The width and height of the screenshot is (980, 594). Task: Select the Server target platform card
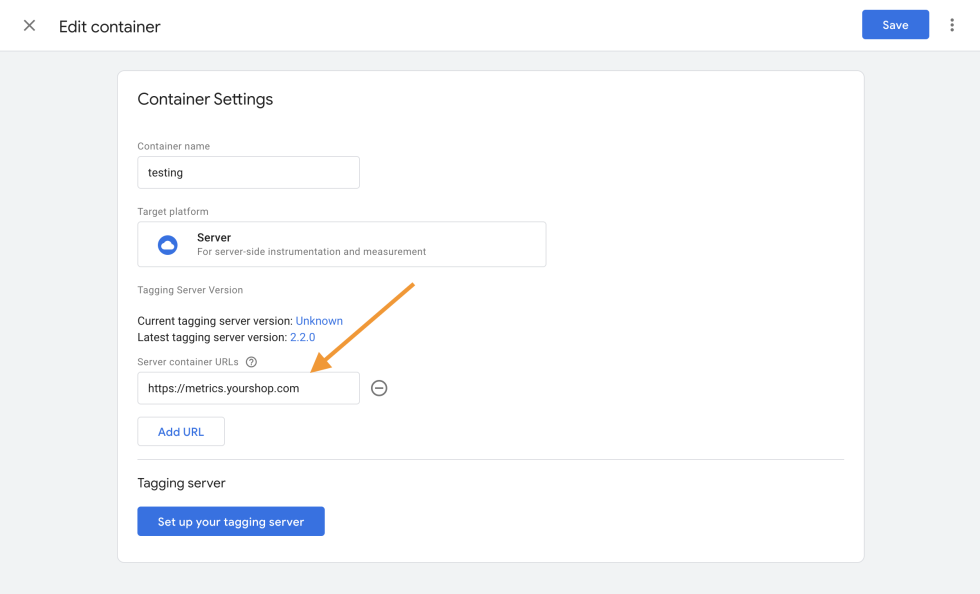tap(341, 244)
